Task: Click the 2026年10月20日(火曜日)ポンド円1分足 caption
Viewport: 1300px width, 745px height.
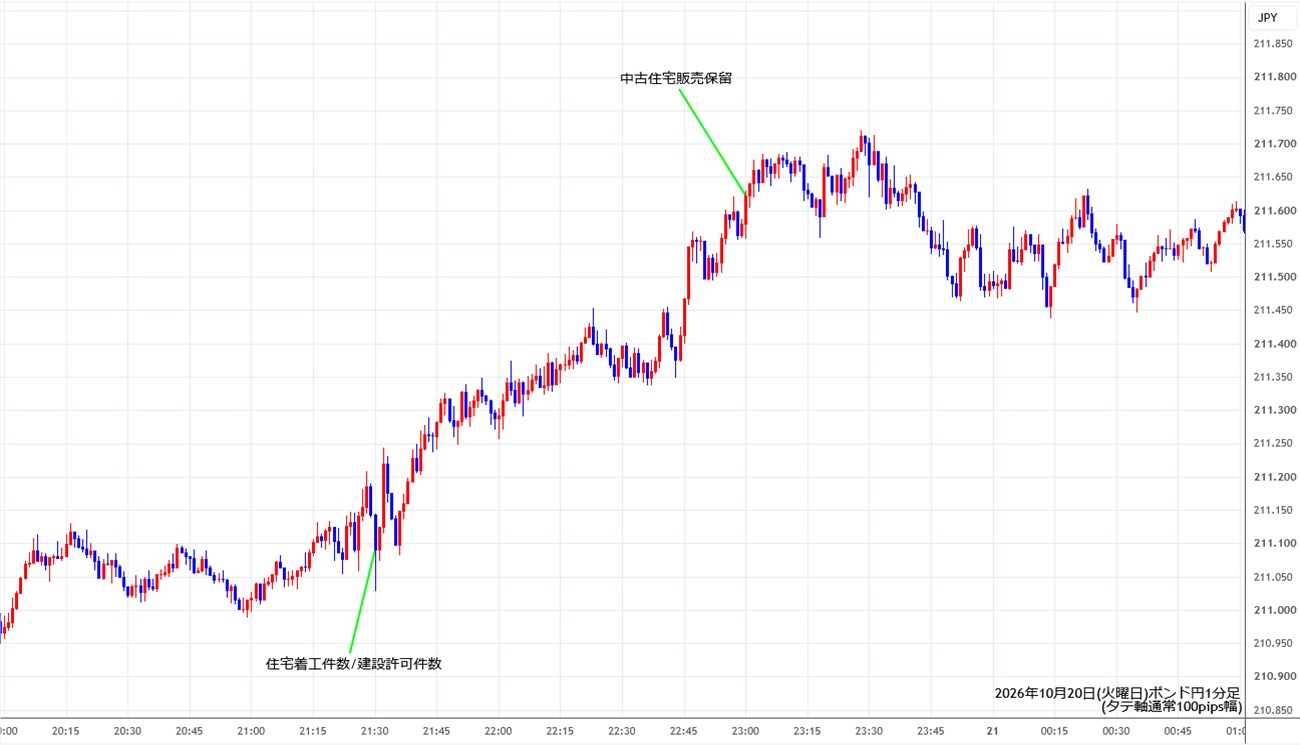Action: [x=1118, y=693]
